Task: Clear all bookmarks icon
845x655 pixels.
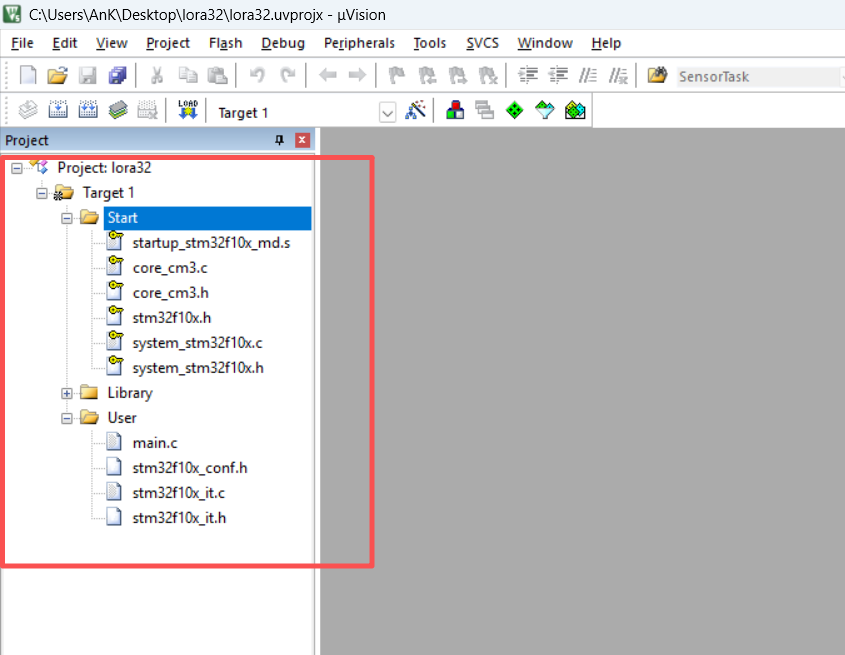Action: (x=488, y=75)
